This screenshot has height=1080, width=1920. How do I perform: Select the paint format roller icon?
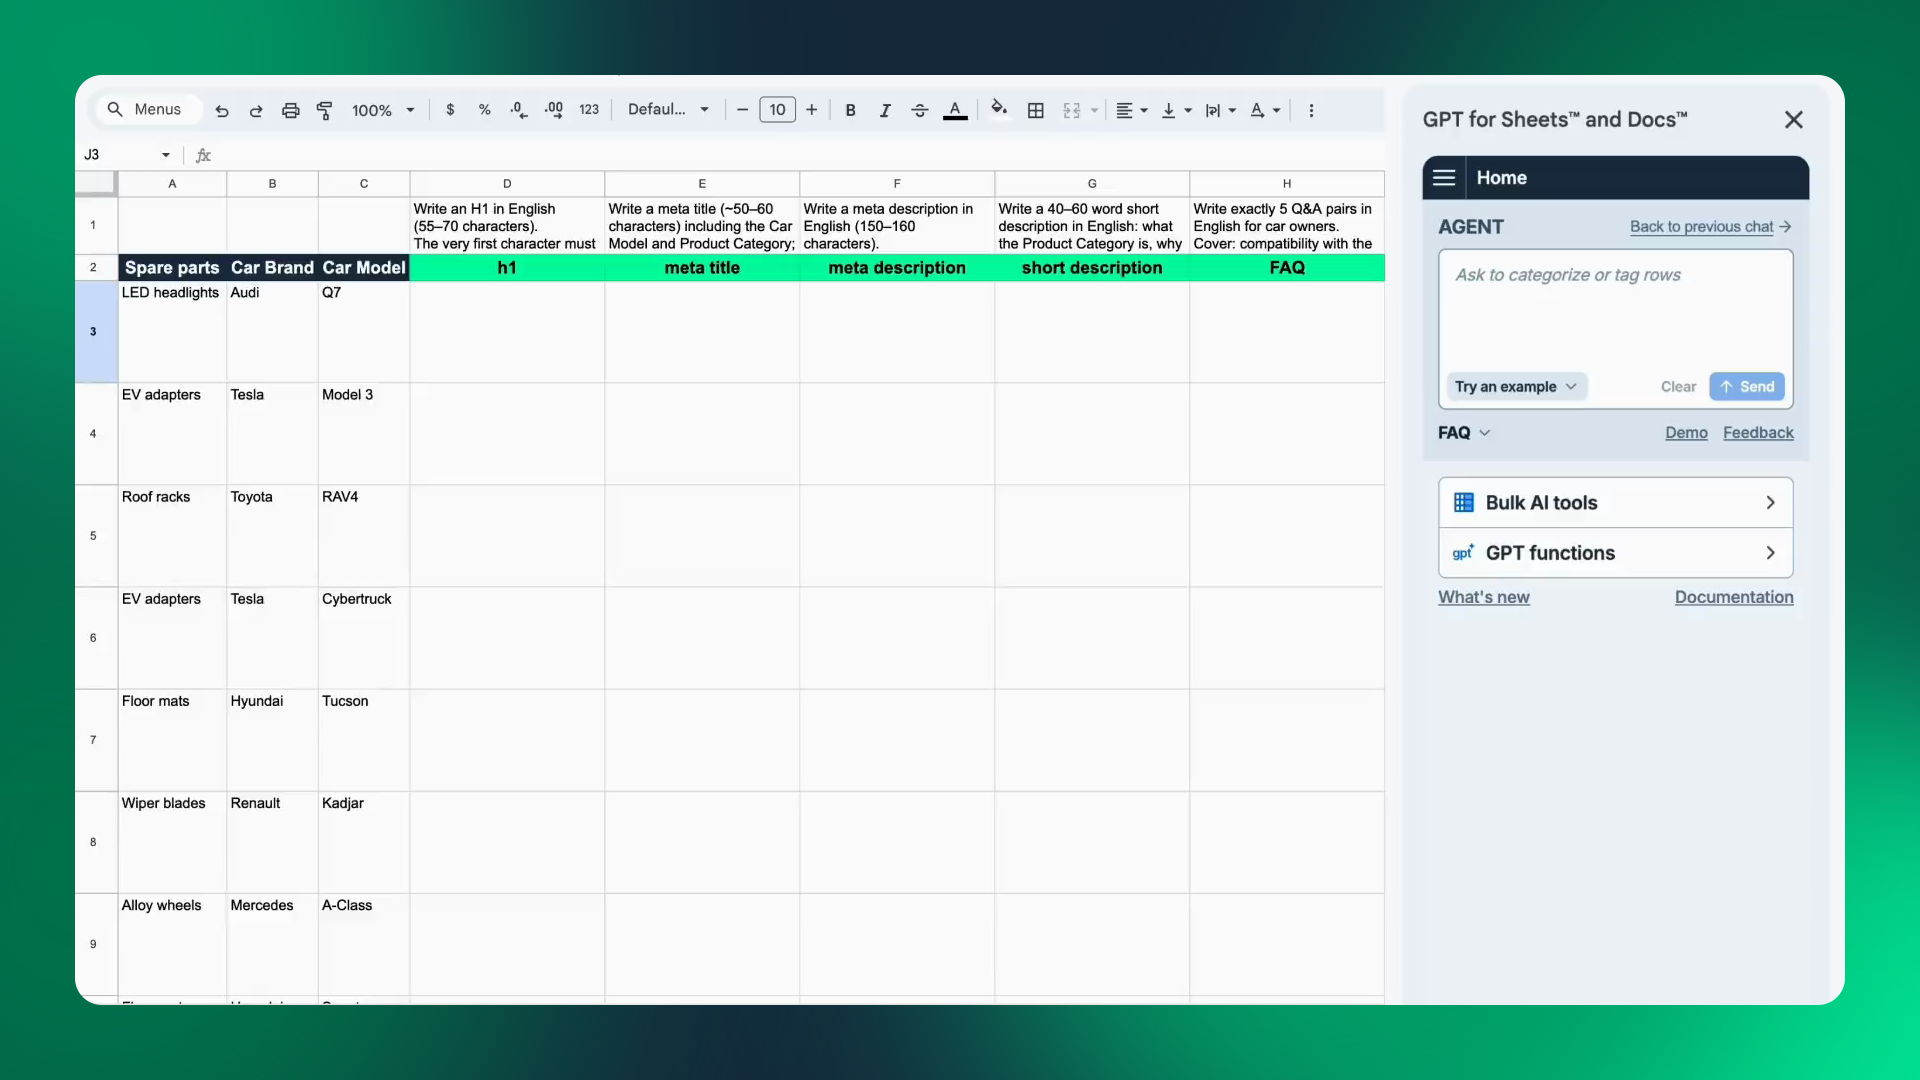tap(324, 111)
